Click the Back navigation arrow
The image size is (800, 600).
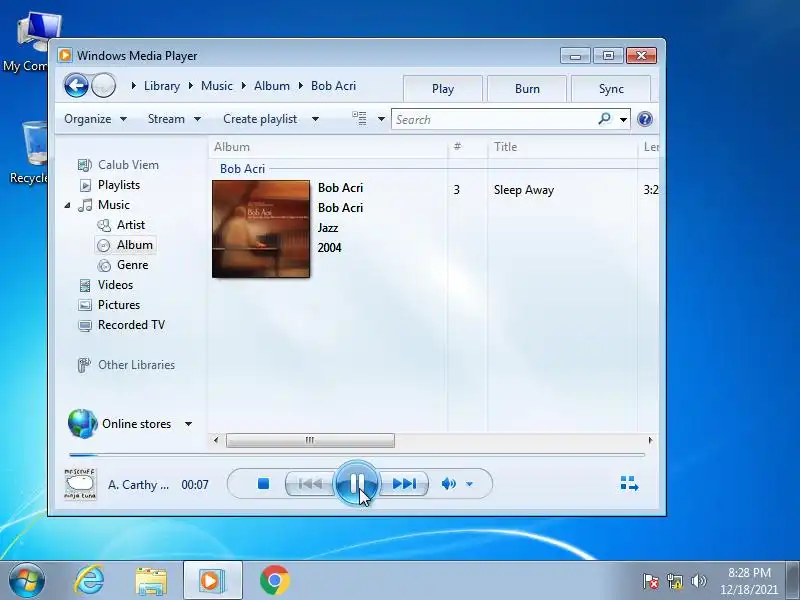click(x=77, y=85)
